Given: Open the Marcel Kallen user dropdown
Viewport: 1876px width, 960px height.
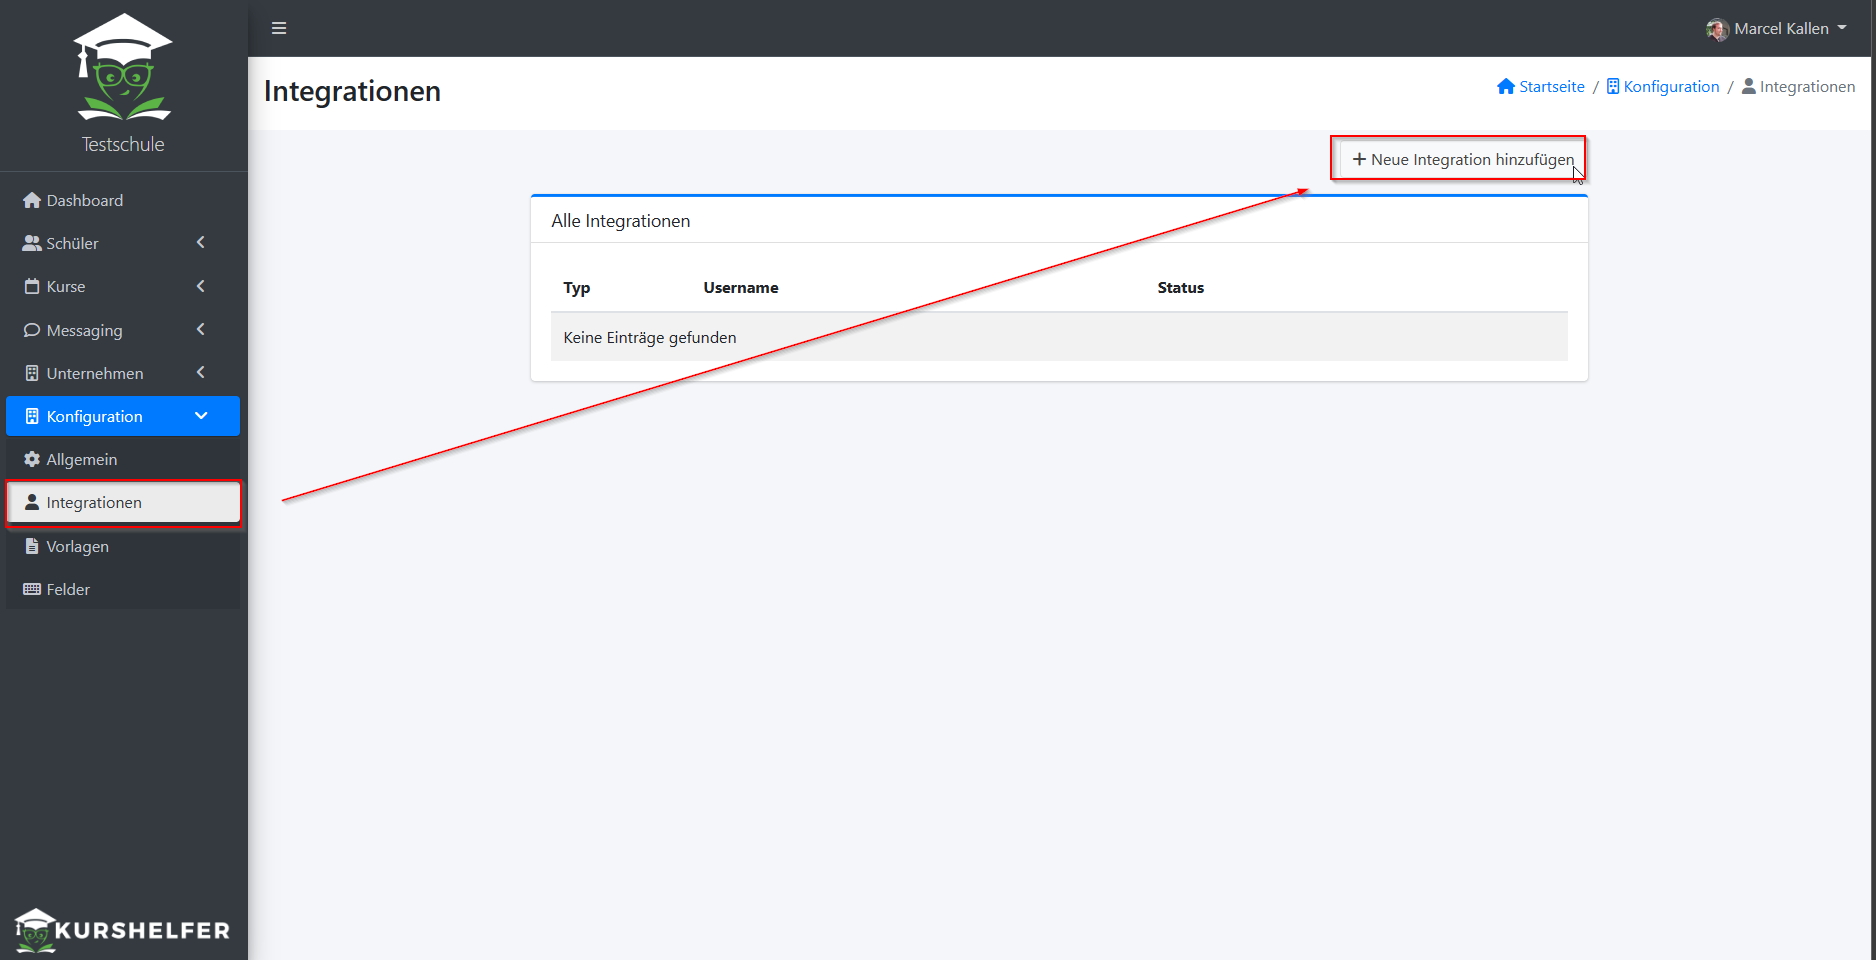Looking at the screenshot, I should click(1777, 28).
